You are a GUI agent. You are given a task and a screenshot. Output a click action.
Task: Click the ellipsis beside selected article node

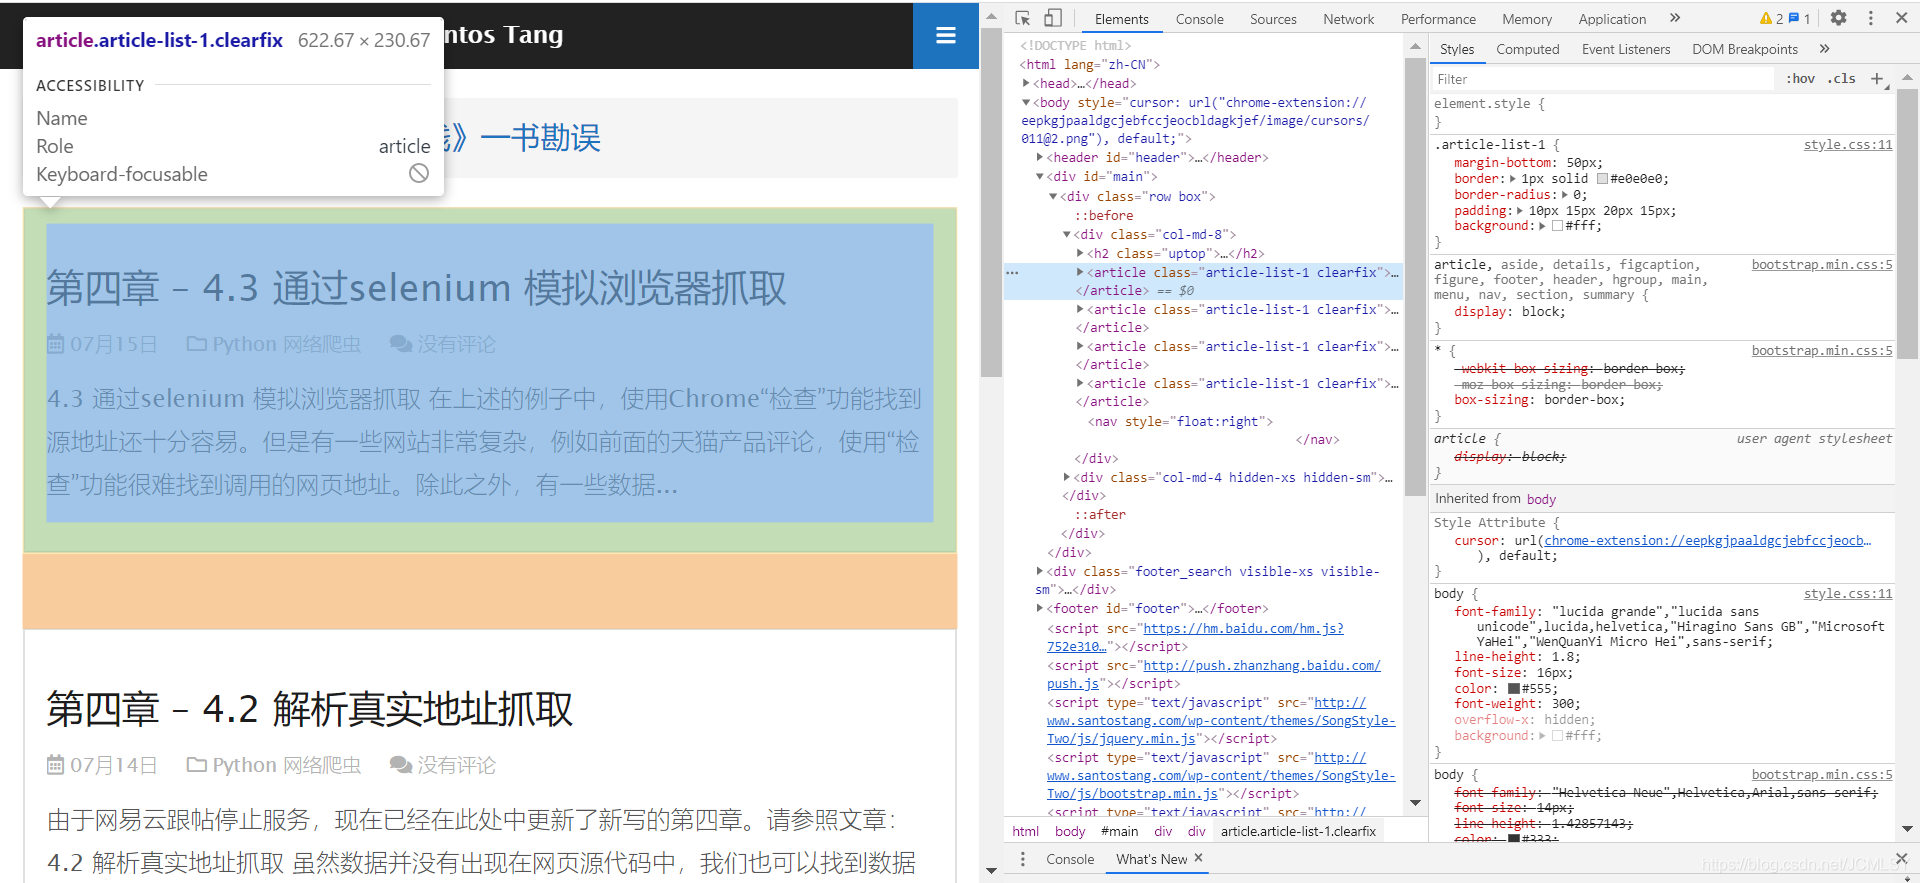(x=1012, y=272)
